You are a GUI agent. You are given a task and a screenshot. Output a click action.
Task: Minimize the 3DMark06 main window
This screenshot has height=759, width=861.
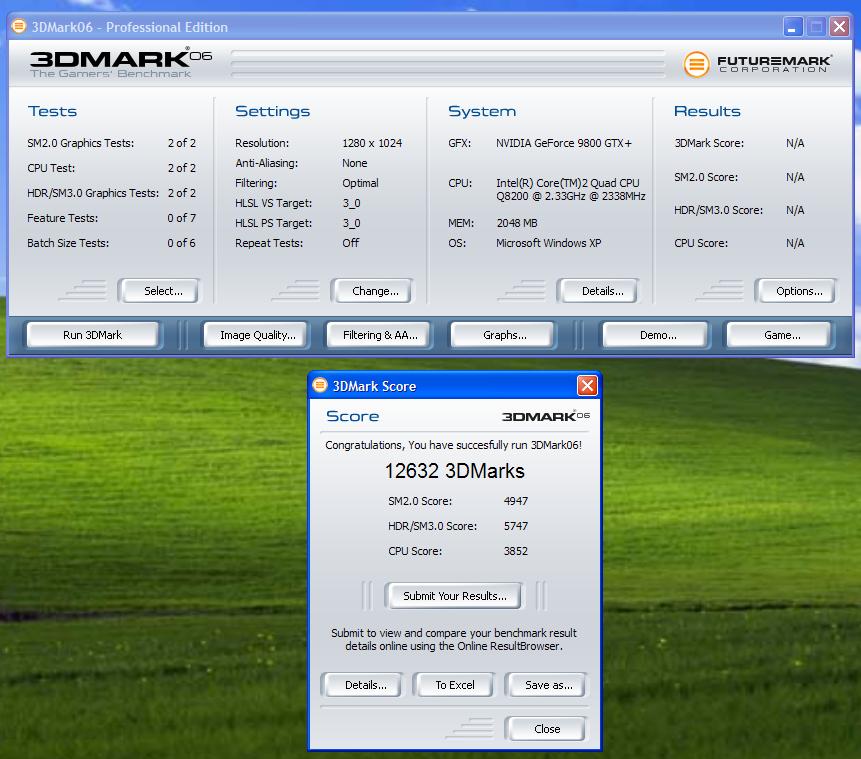click(792, 26)
